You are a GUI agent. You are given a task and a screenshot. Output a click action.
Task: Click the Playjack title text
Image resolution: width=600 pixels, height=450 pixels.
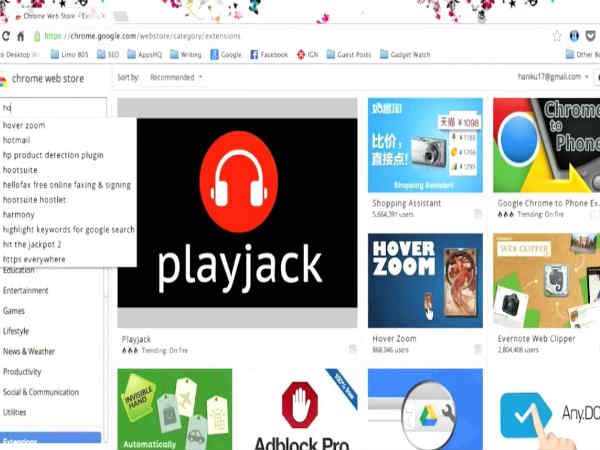pos(136,339)
